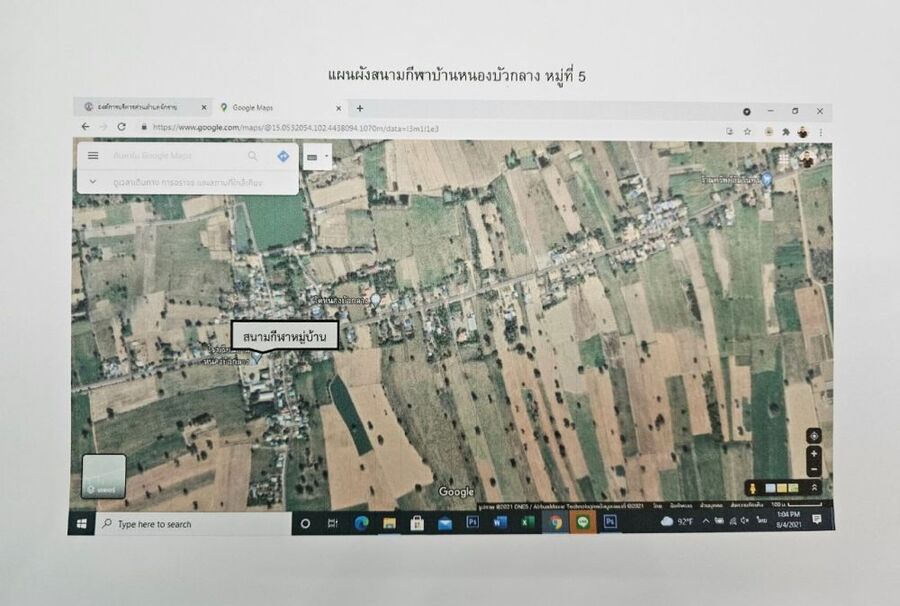Toggle the map layers thumbnail at bottom left

pyautogui.click(x=104, y=476)
